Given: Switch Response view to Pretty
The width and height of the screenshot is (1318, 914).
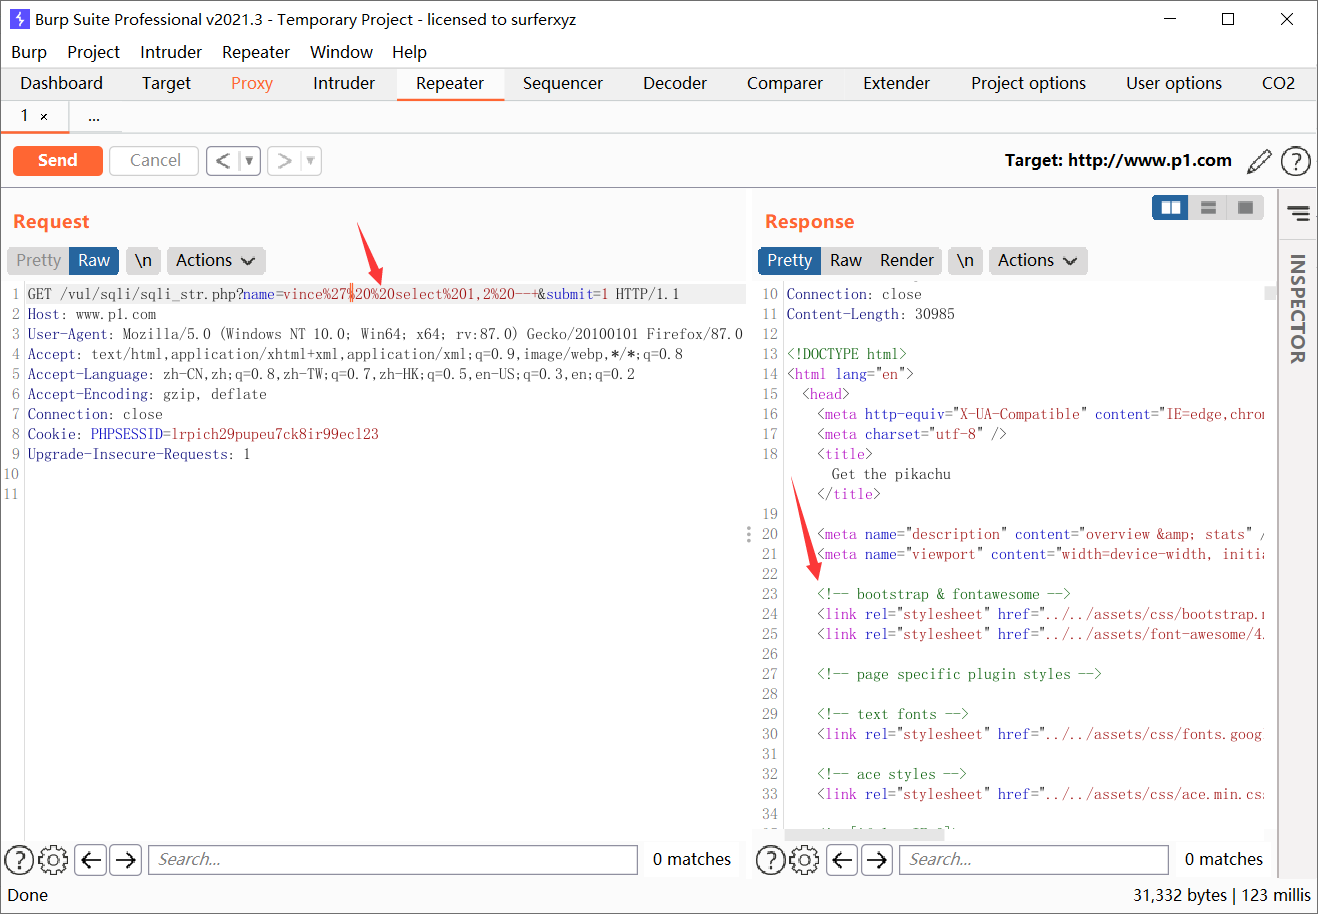Looking at the screenshot, I should tap(789, 260).
